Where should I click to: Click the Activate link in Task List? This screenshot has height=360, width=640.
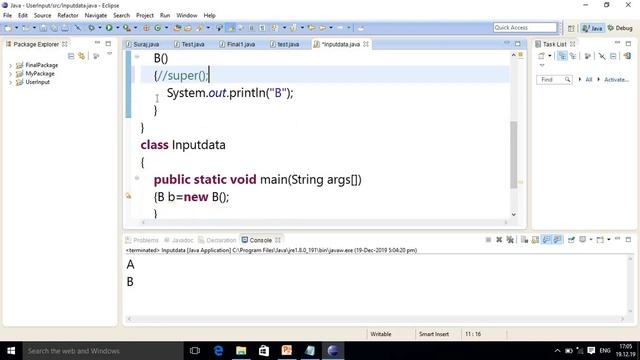(616, 80)
